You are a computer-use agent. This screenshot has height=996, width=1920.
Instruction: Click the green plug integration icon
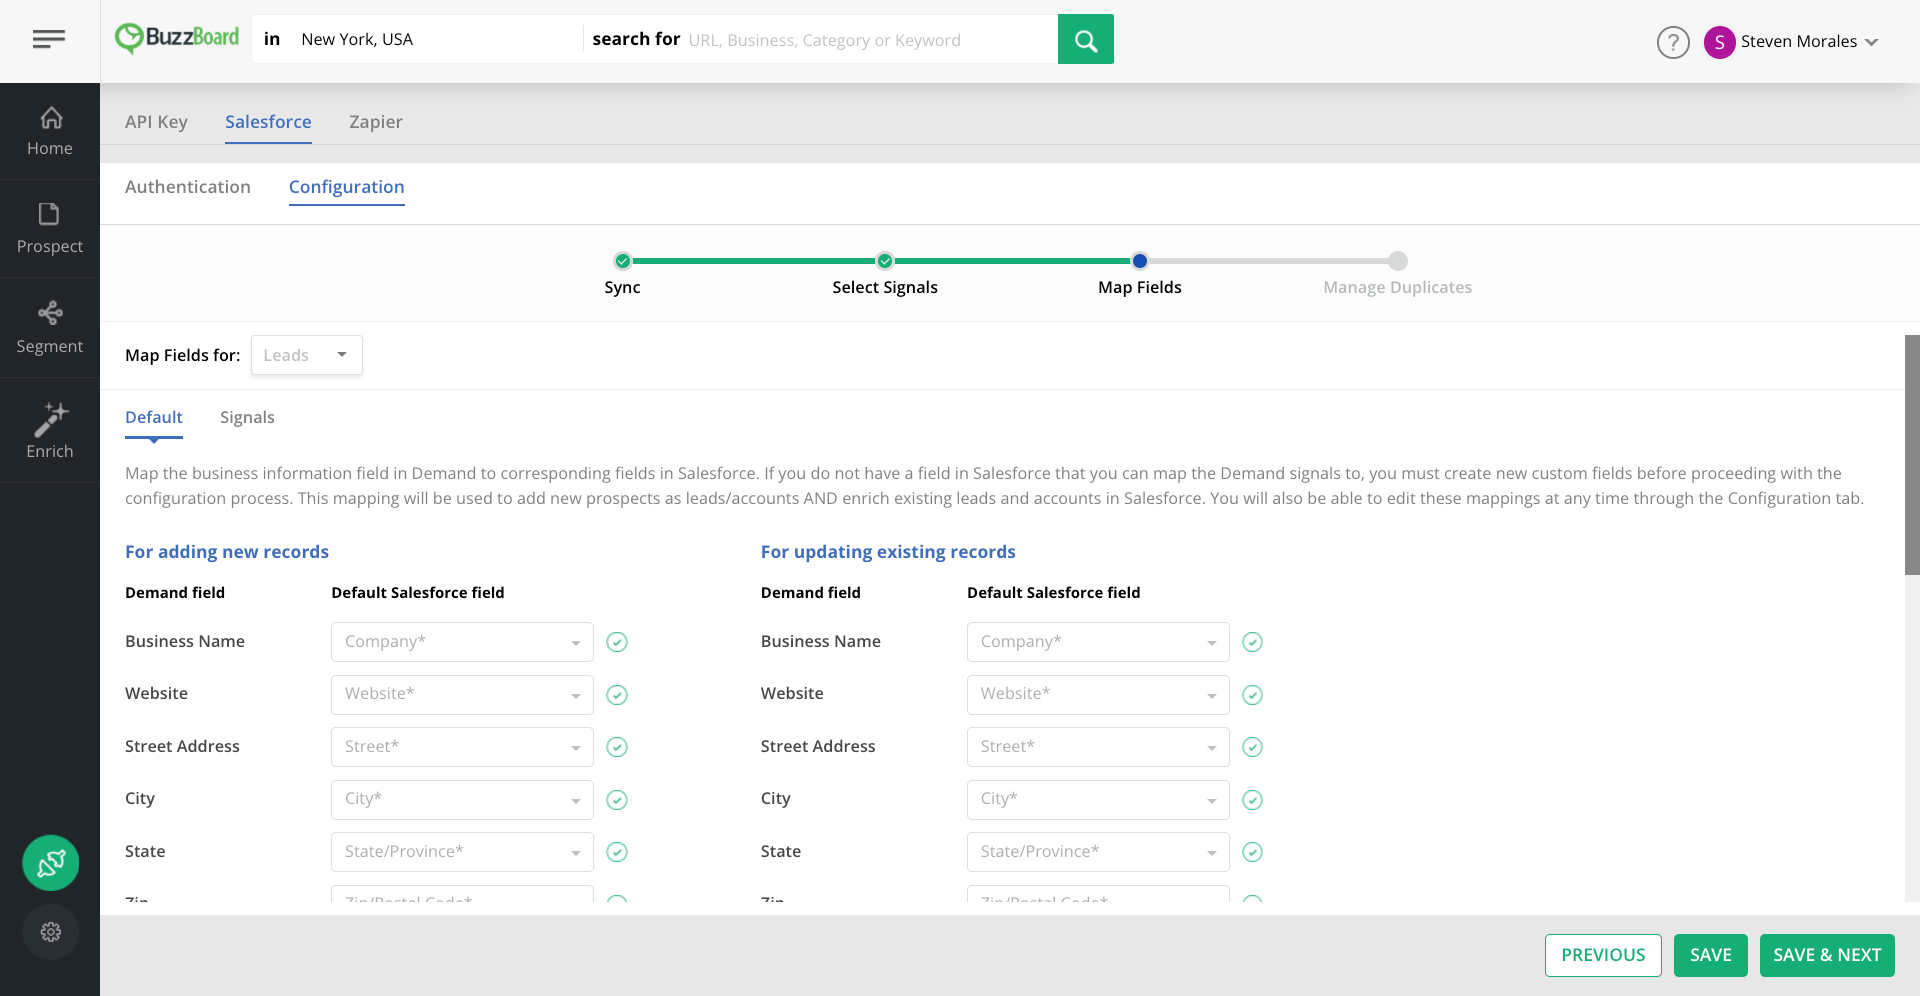pyautogui.click(x=51, y=863)
